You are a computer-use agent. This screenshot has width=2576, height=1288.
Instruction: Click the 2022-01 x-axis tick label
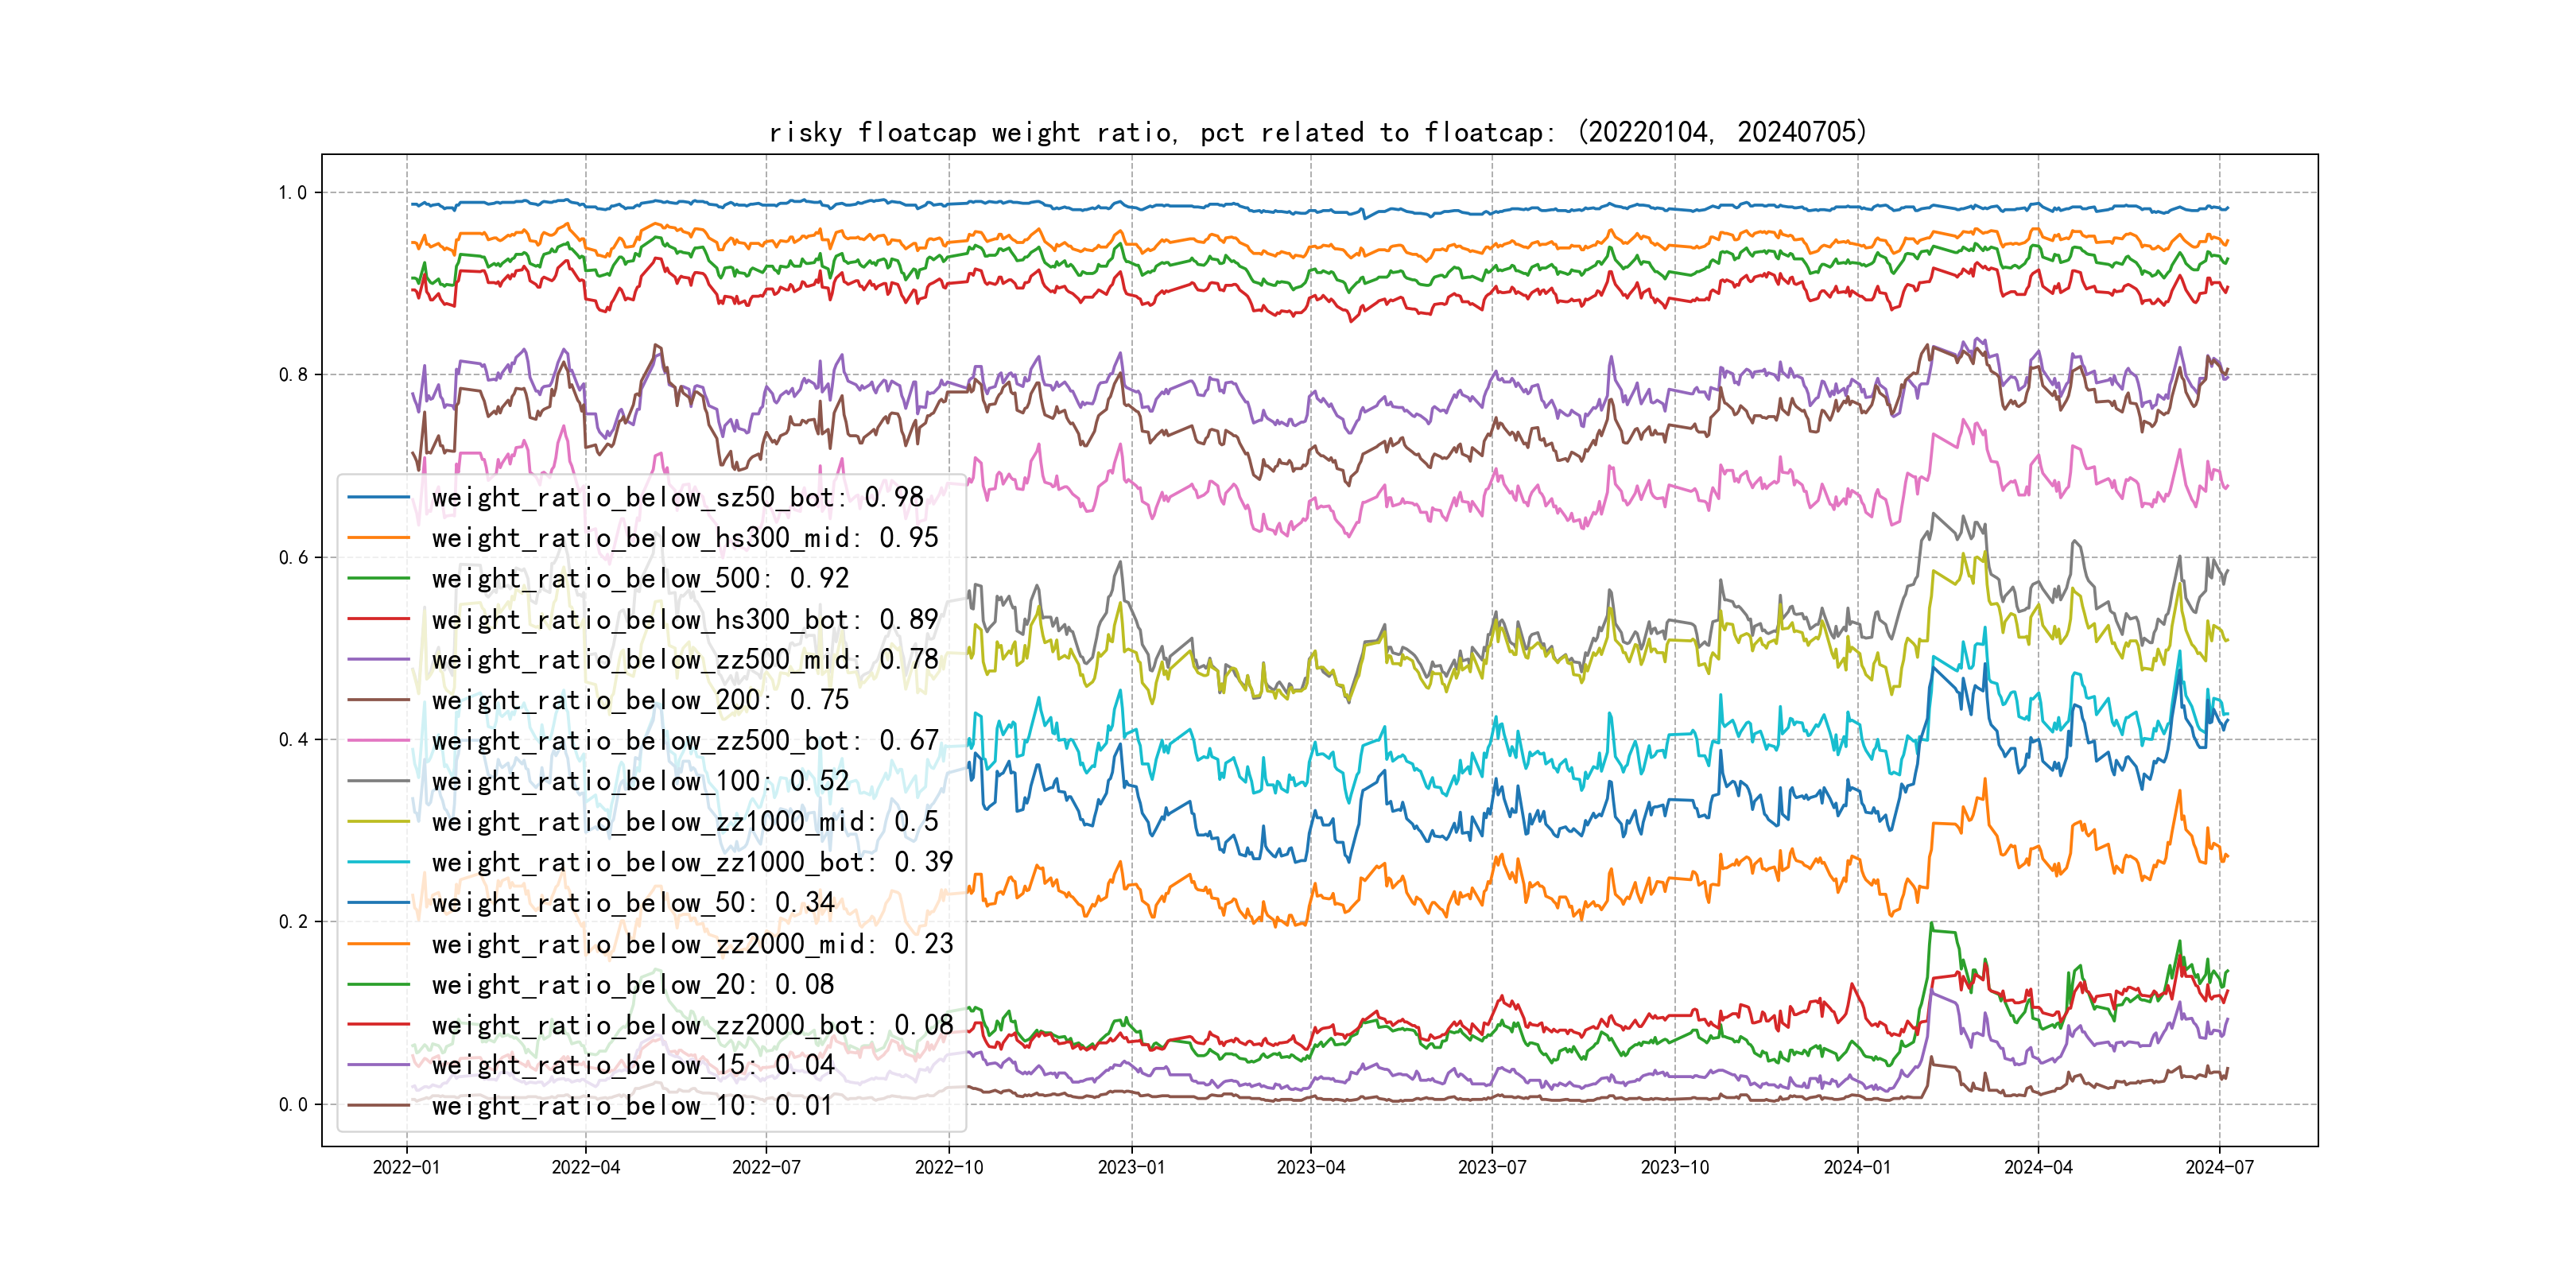[406, 1167]
